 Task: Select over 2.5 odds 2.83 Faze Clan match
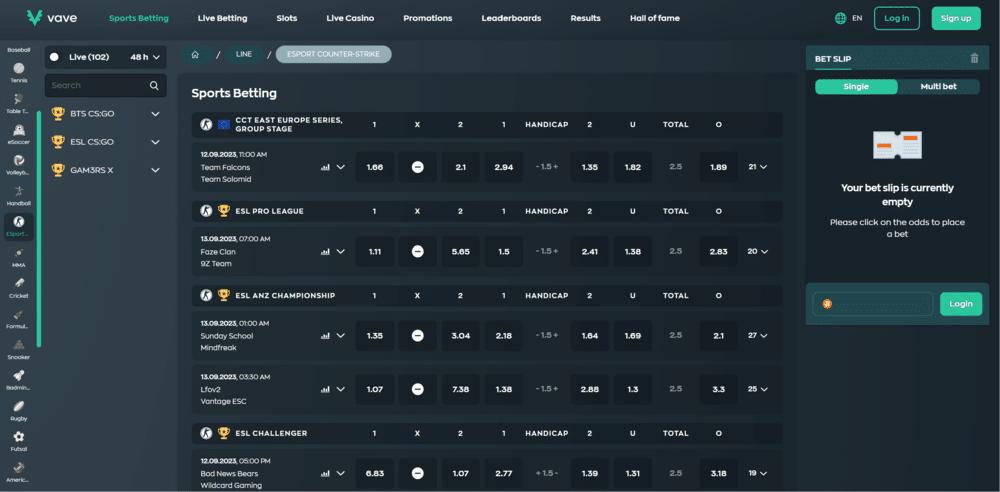tap(719, 251)
